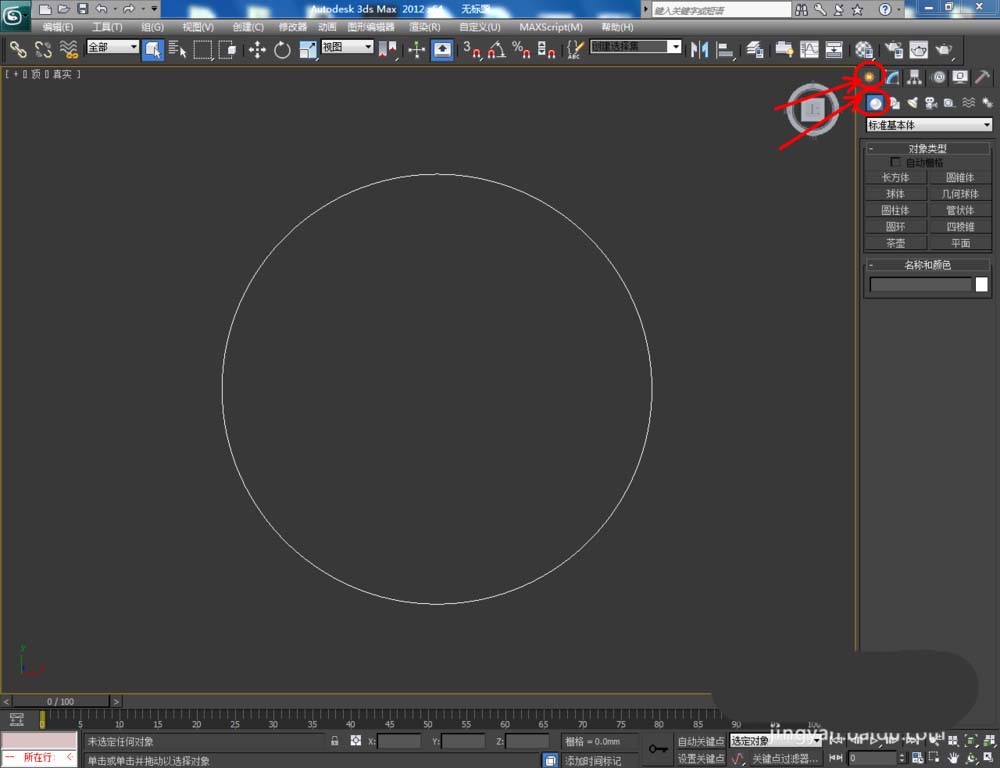Open the Hierarchy command panel tab
This screenshot has width=1000, height=768.
click(915, 77)
